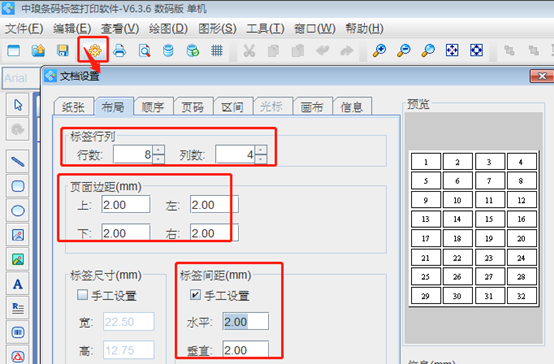
Task: Click the right margin 右 field
Action: tap(214, 233)
